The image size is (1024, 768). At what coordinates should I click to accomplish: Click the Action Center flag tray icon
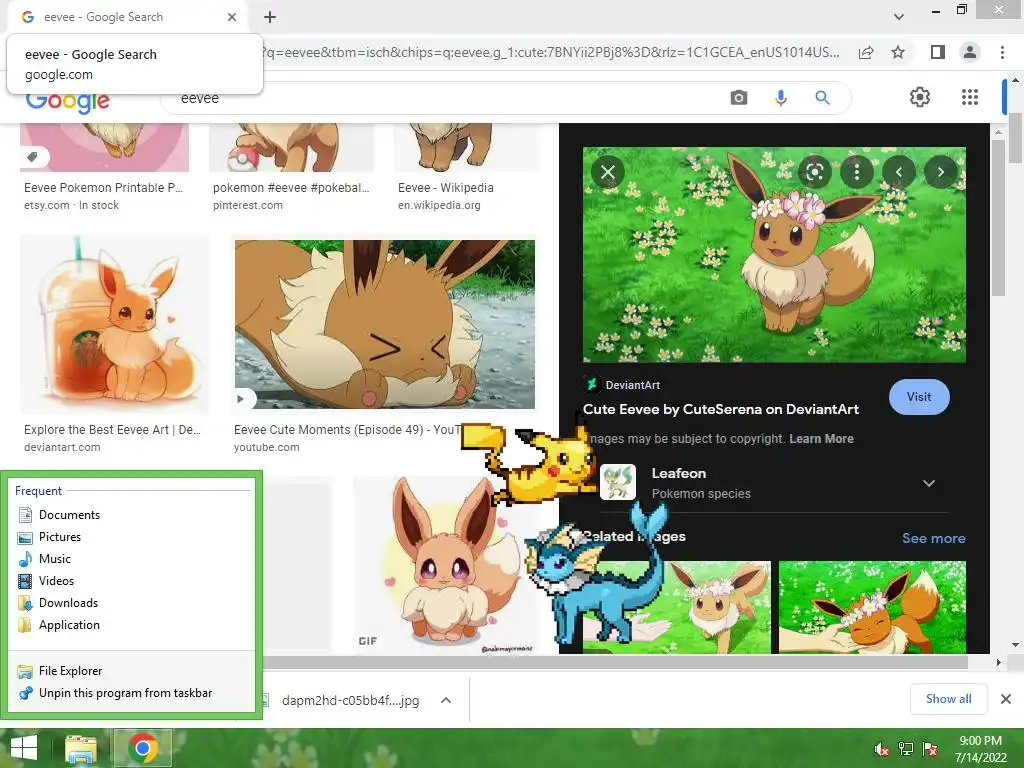coord(929,749)
